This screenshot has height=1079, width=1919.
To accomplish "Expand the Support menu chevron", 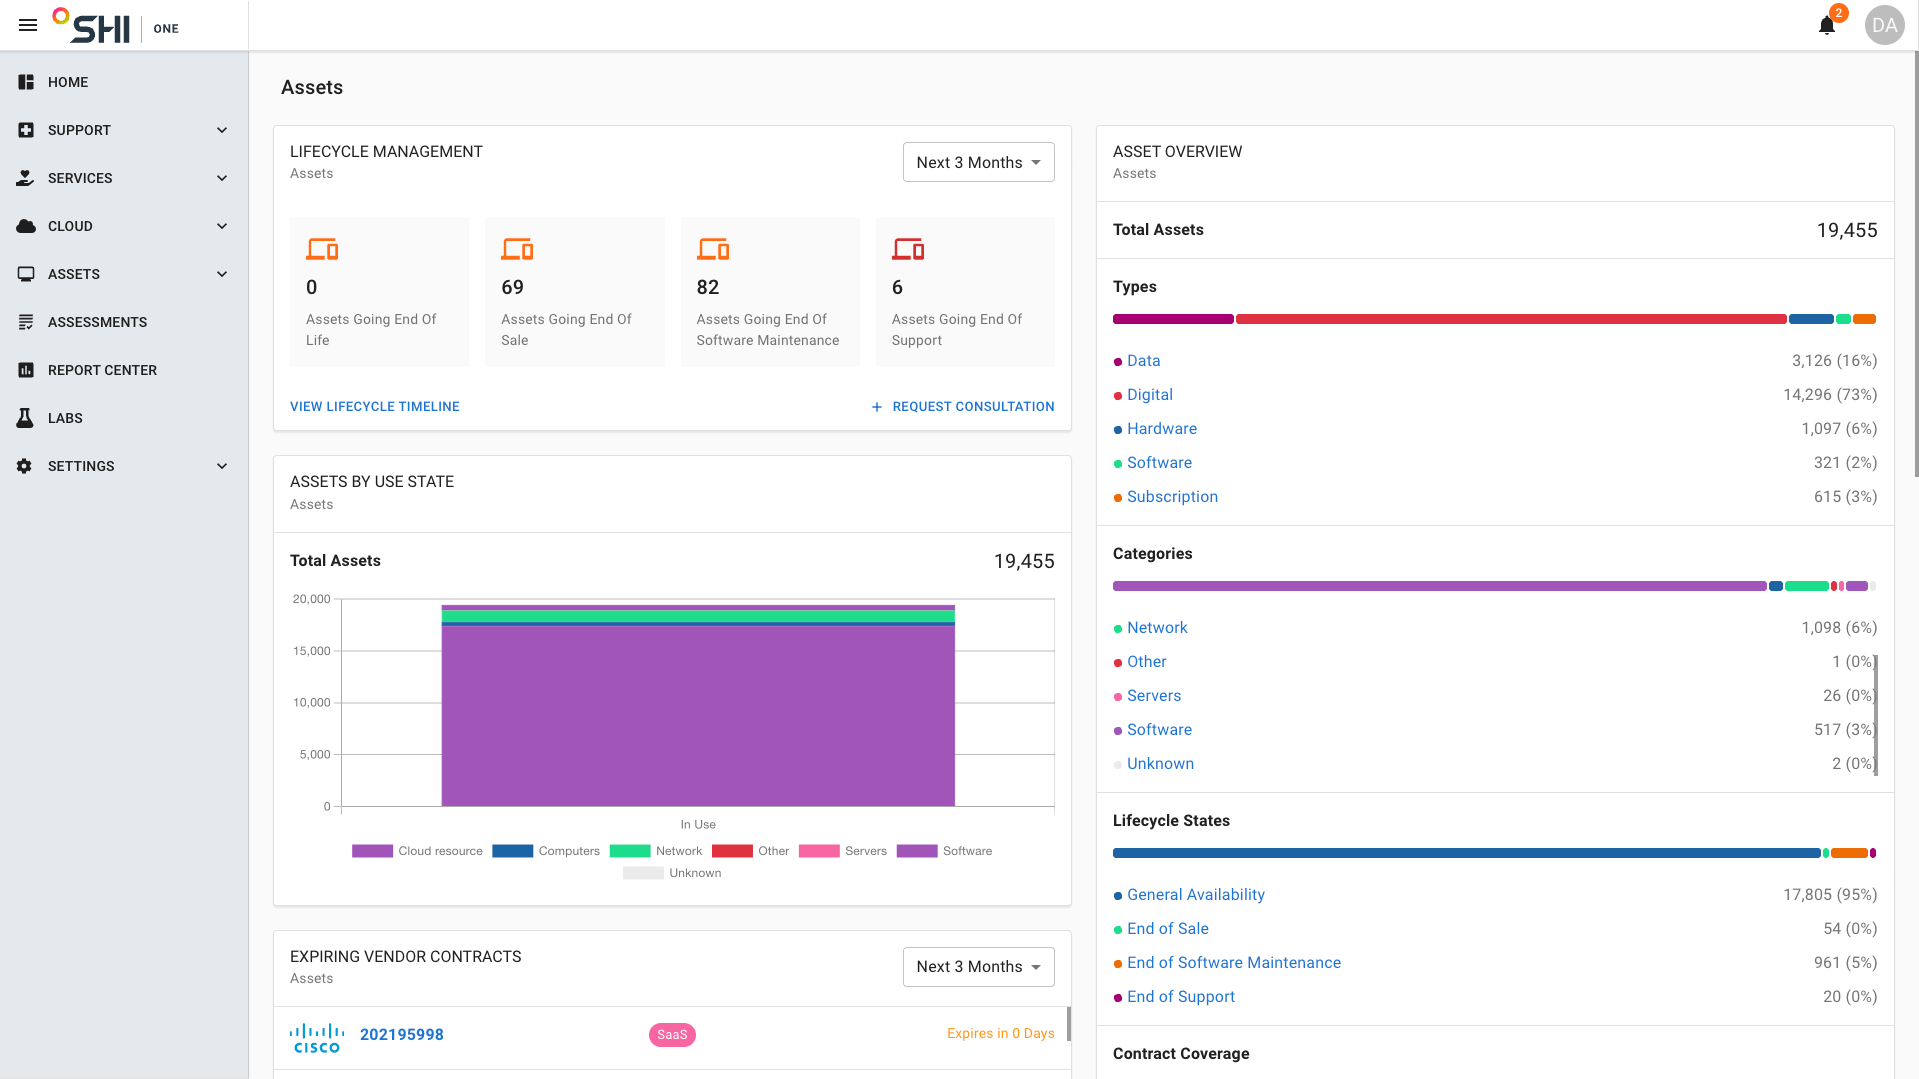I will click(222, 130).
